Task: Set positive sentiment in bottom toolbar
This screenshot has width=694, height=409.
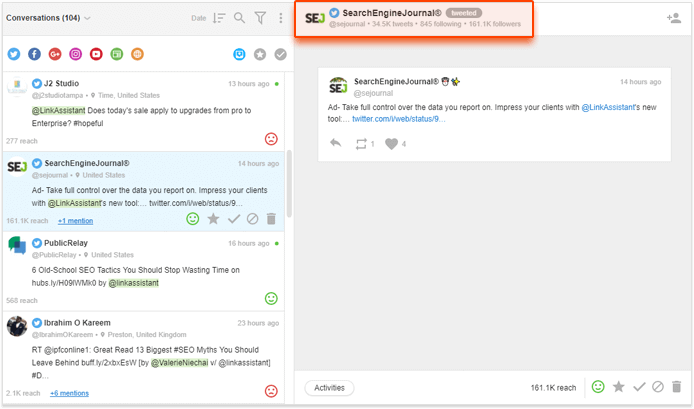Action: tap(598, 387)
